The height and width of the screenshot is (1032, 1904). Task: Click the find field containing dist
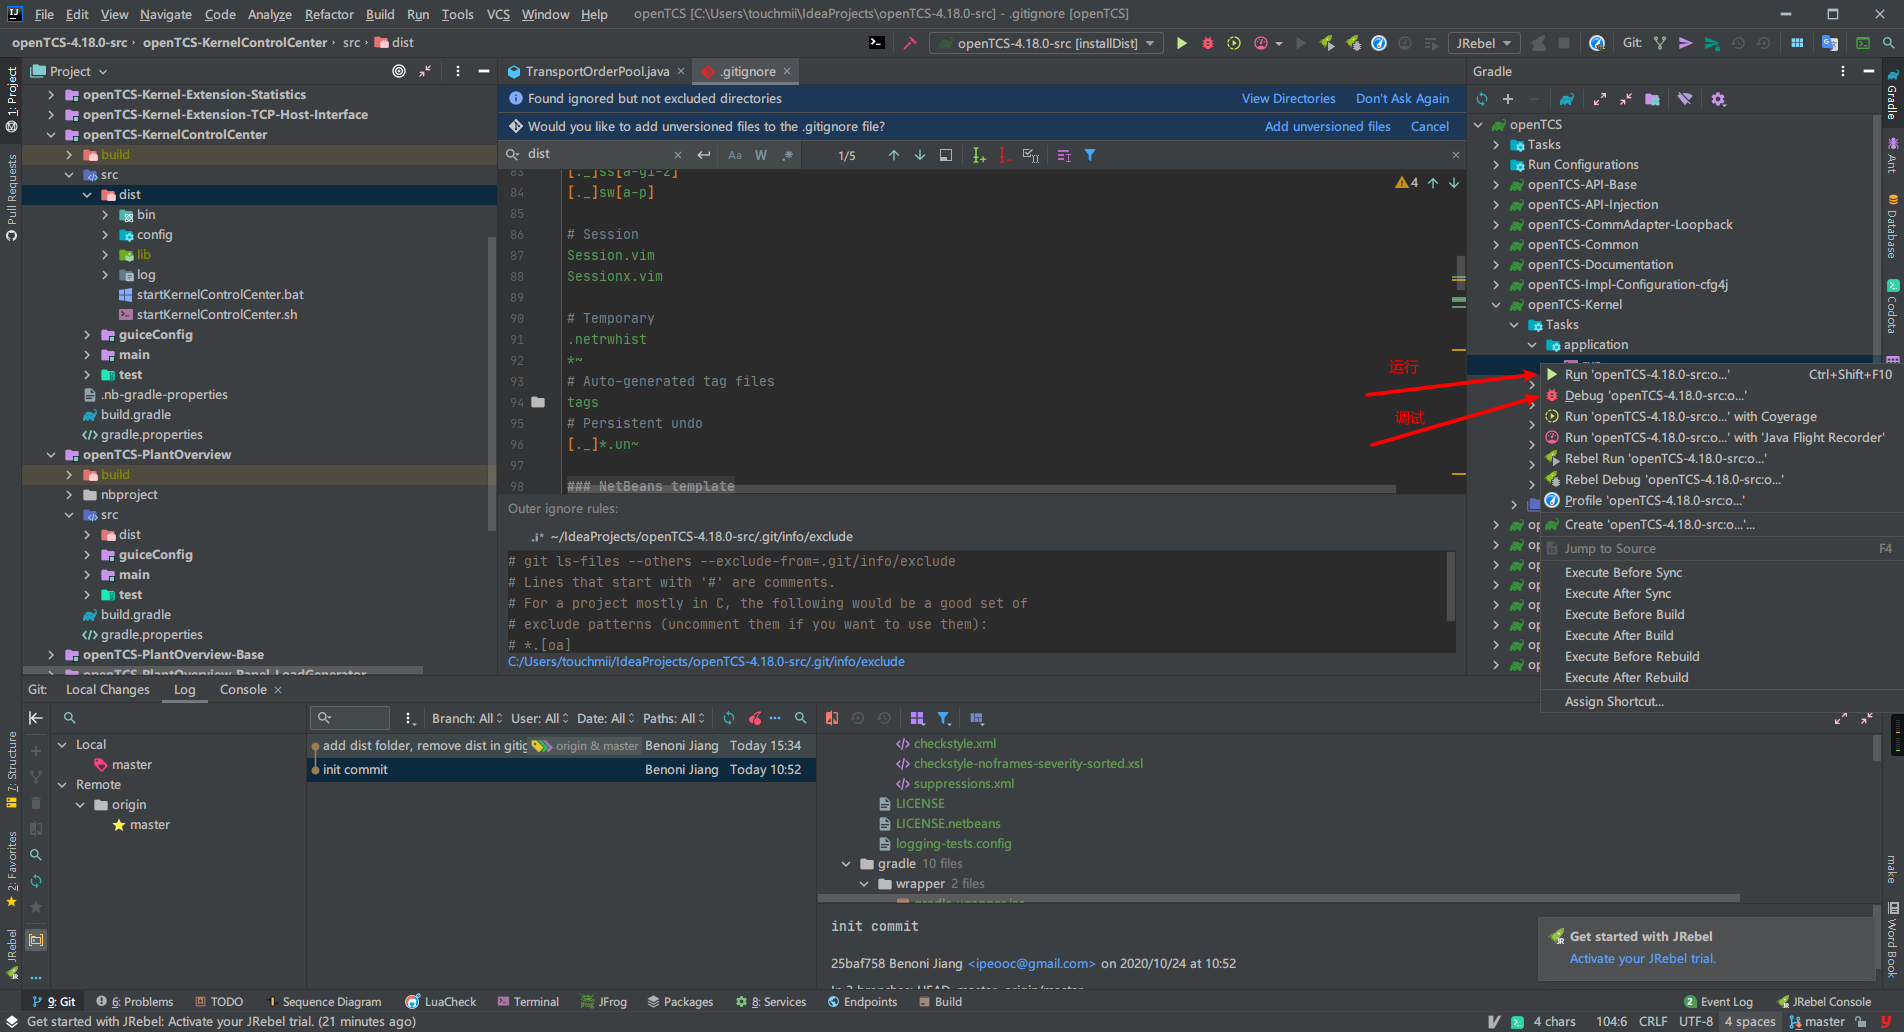(597, 154)
